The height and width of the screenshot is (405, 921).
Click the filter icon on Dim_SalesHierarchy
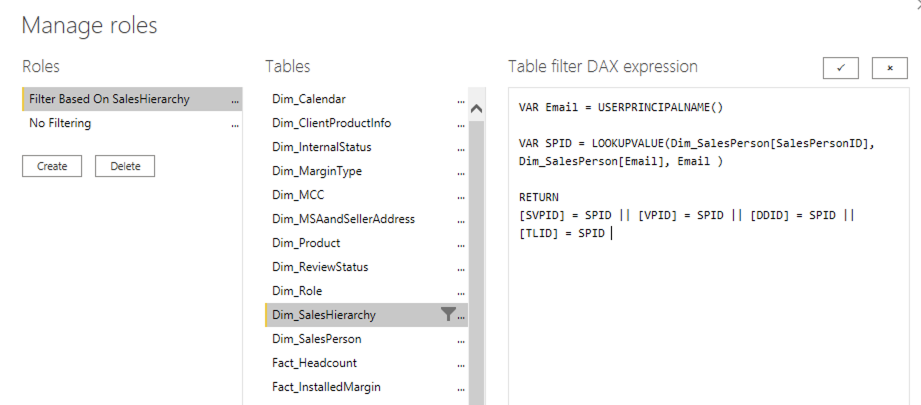(x=448, y=315)
